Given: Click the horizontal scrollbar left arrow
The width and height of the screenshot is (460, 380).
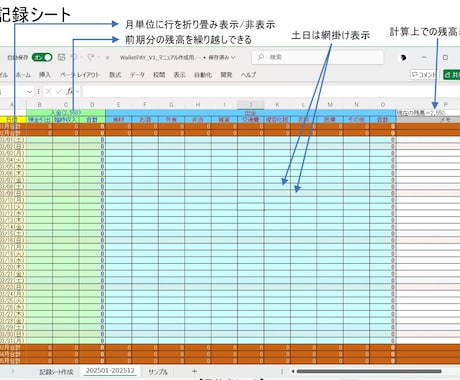Looking at the screenshot, I should (x=293, y=371).
